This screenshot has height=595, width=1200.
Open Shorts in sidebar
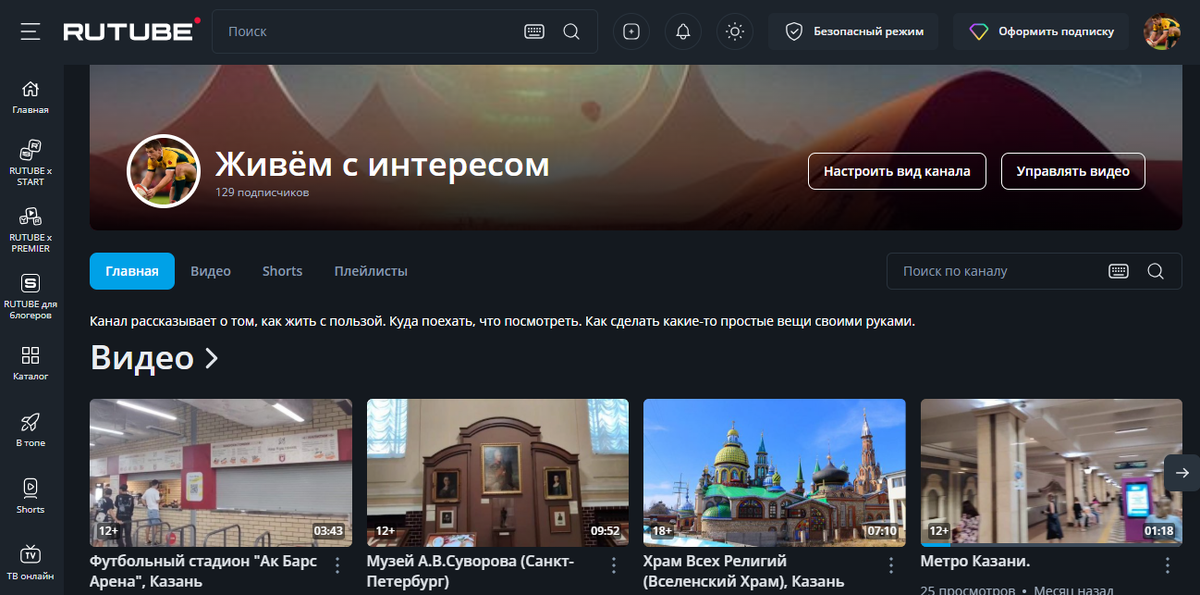coord(31,496)
